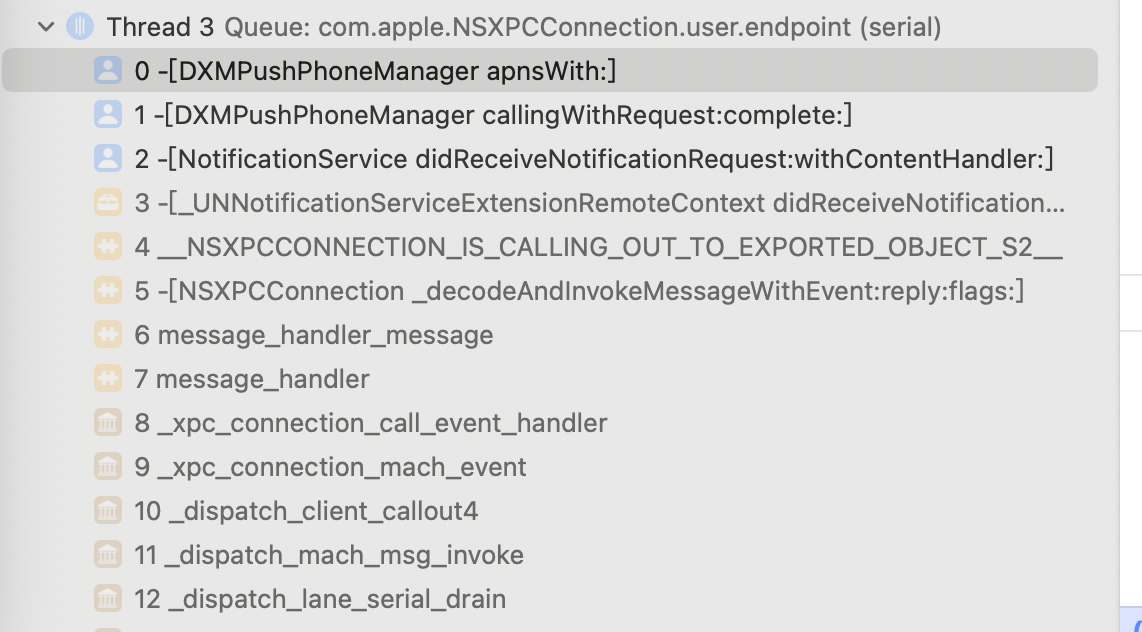This screenshot has height=632, width=1142.
Task: Jump to frame 10 _dispatch_client_callout4
Action: (x=306, y=511)
